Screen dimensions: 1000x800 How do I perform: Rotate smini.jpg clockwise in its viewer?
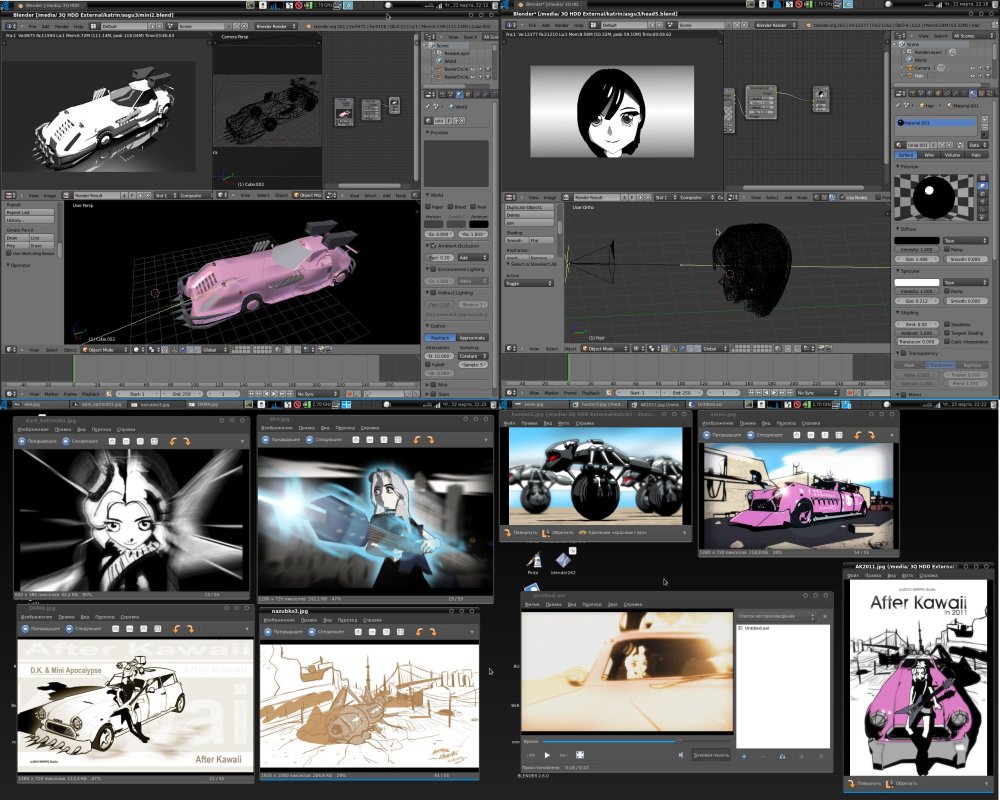(x=871, y=435)
